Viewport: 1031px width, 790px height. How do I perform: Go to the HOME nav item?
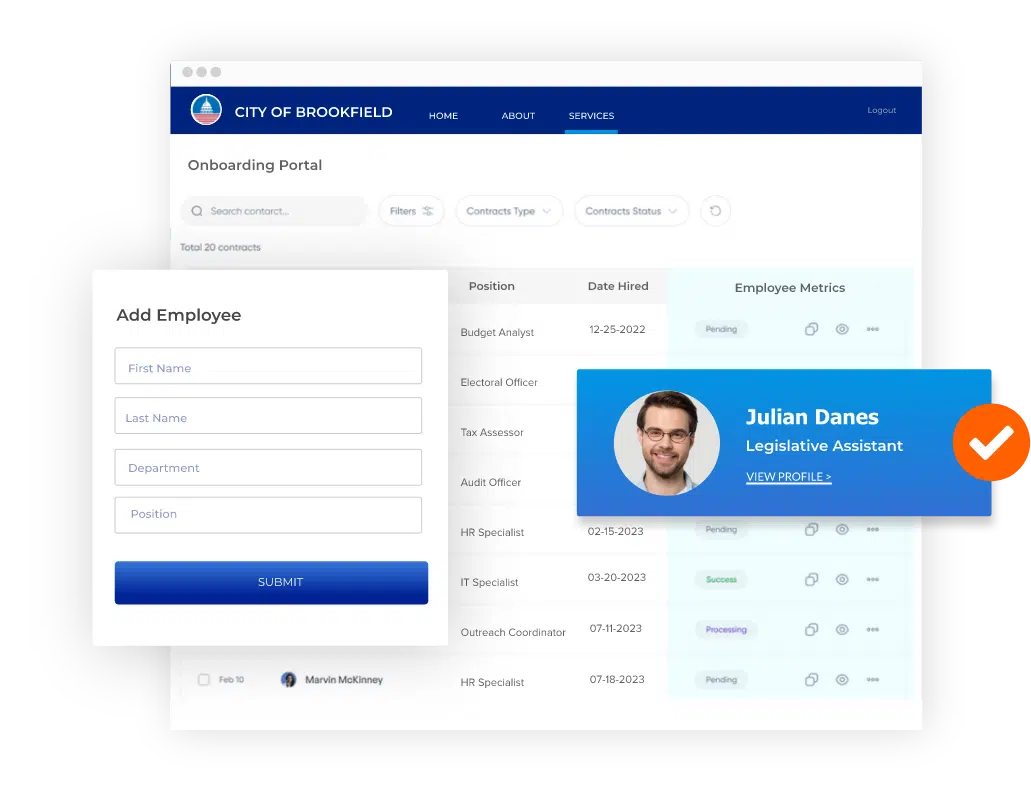pyautogui.click(x=443, y=116)
